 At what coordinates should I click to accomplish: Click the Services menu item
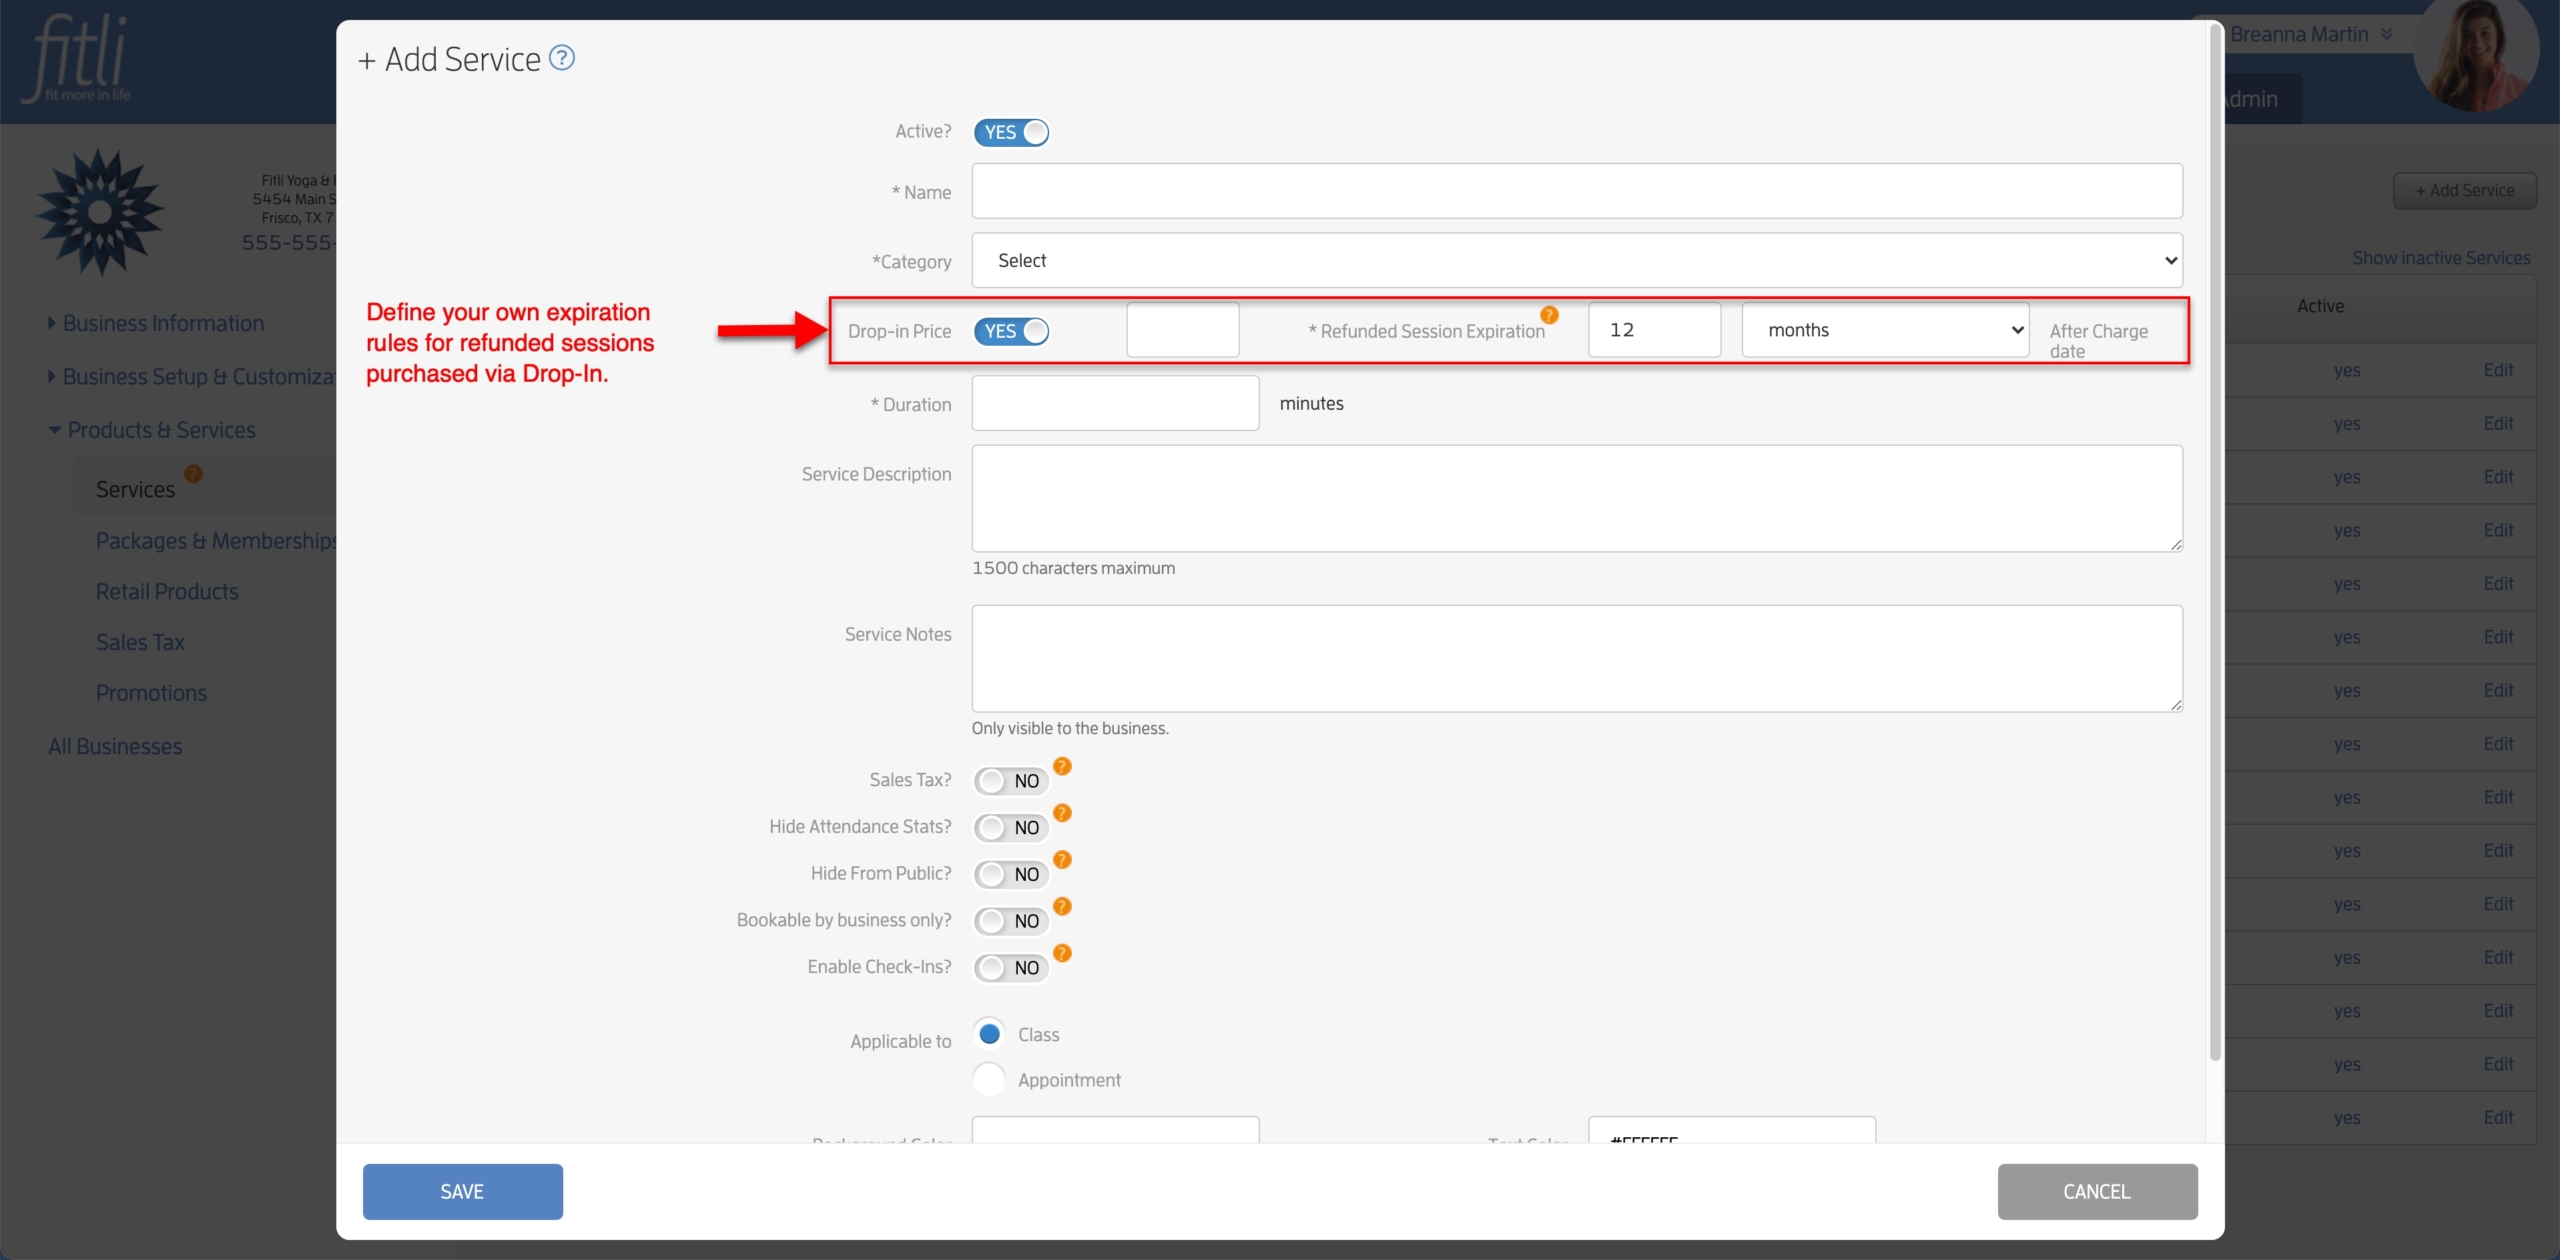[136, 490]
